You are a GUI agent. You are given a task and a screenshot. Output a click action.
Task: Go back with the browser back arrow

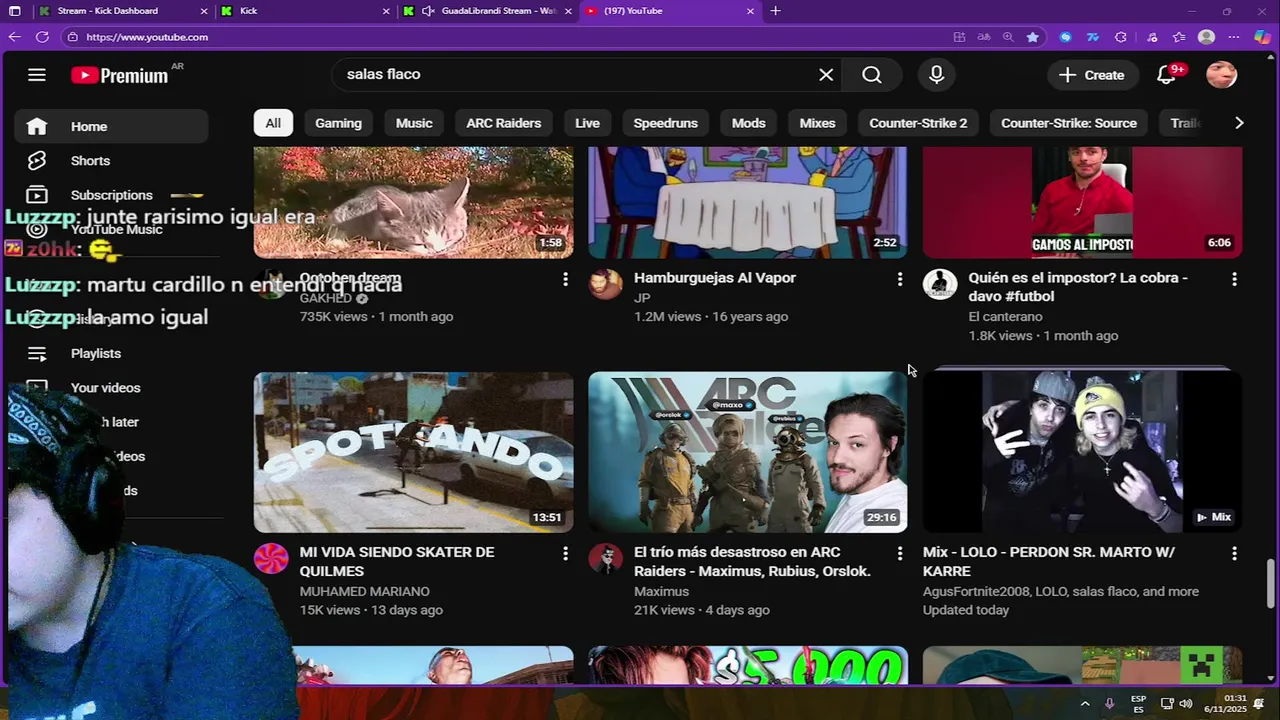pyautogui.click(x=14, y=37)
